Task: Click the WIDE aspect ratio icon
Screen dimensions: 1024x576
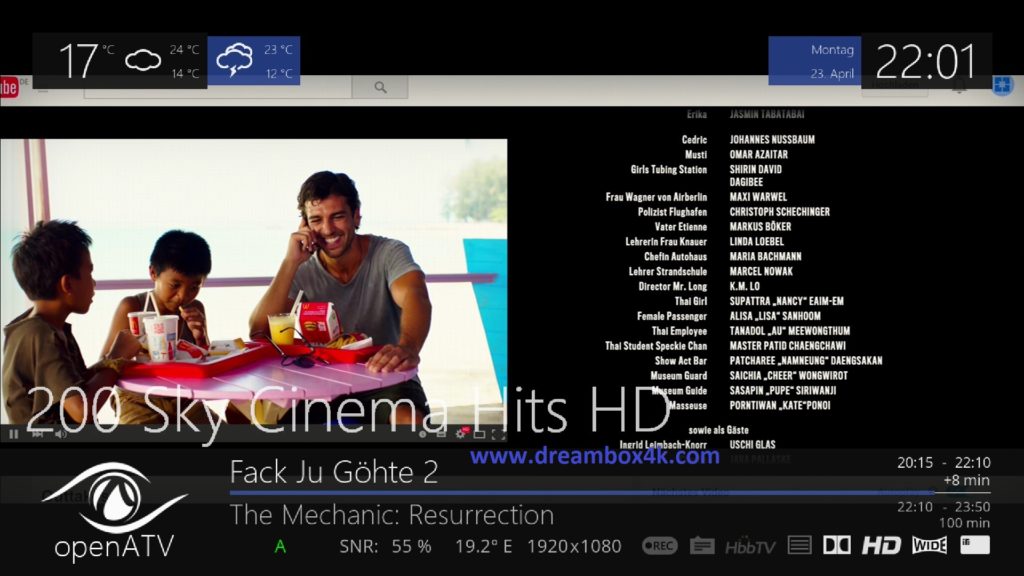Action: point(929,545)
